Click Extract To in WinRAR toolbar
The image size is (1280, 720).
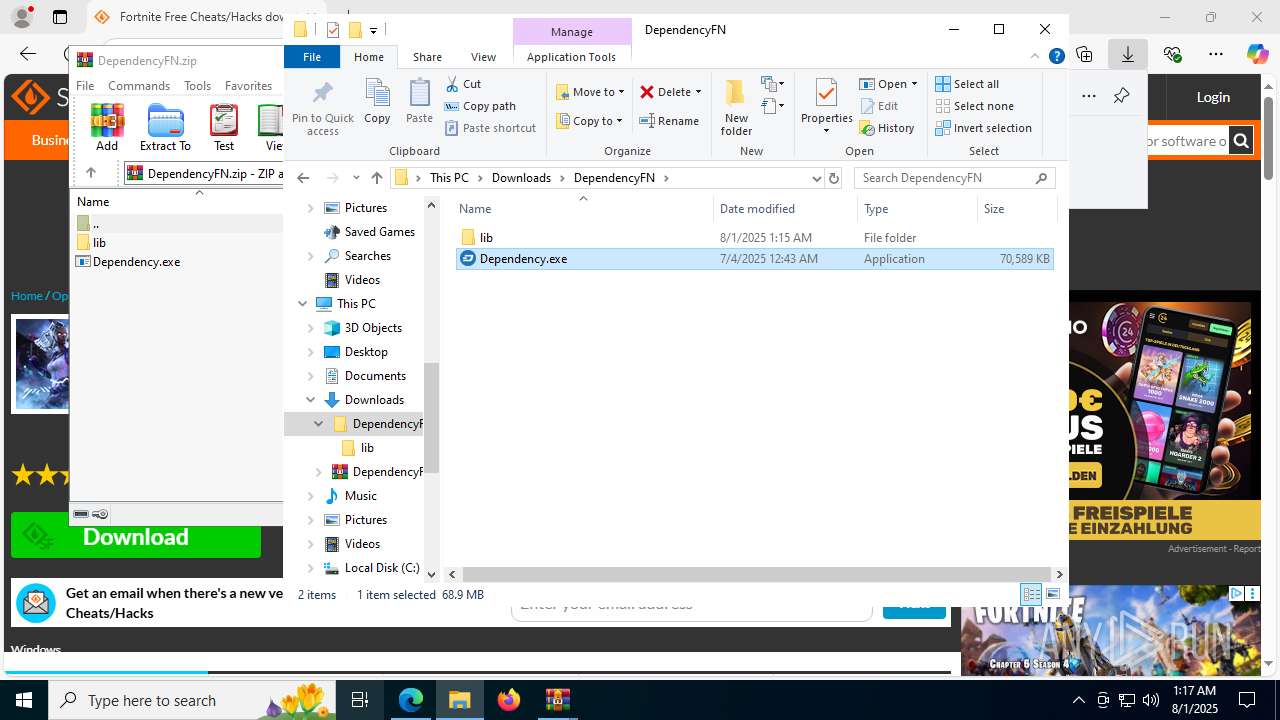pos(165,127)
